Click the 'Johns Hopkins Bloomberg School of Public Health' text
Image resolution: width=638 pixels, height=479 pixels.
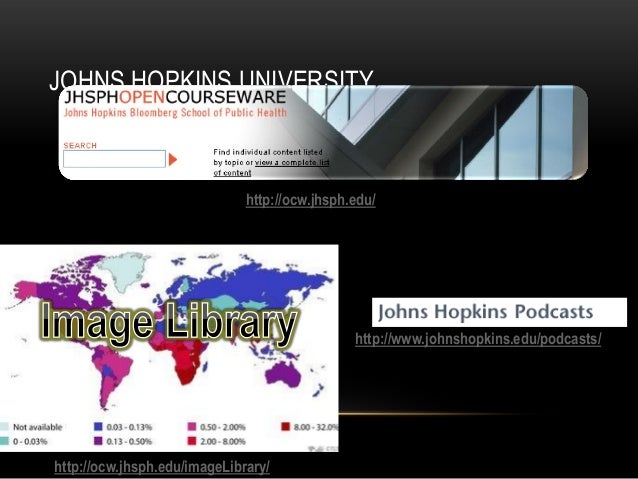point(175,113)
